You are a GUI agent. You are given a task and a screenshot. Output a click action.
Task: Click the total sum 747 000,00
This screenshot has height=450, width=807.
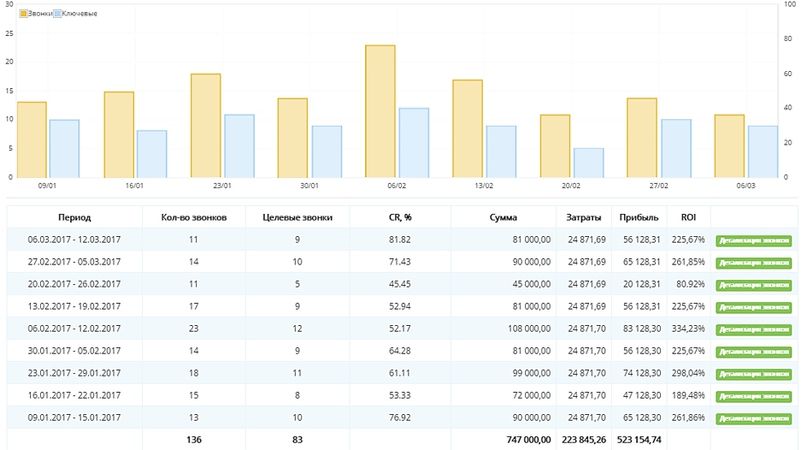(x=529, y=440)
